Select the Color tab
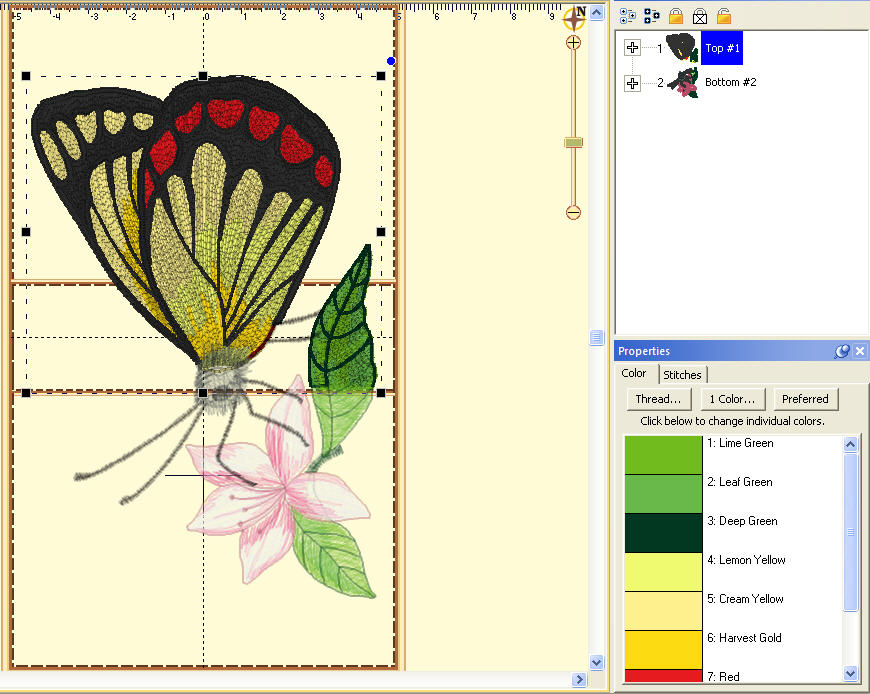870x694 pixels. pyautogui.click(x=634, y=374)
